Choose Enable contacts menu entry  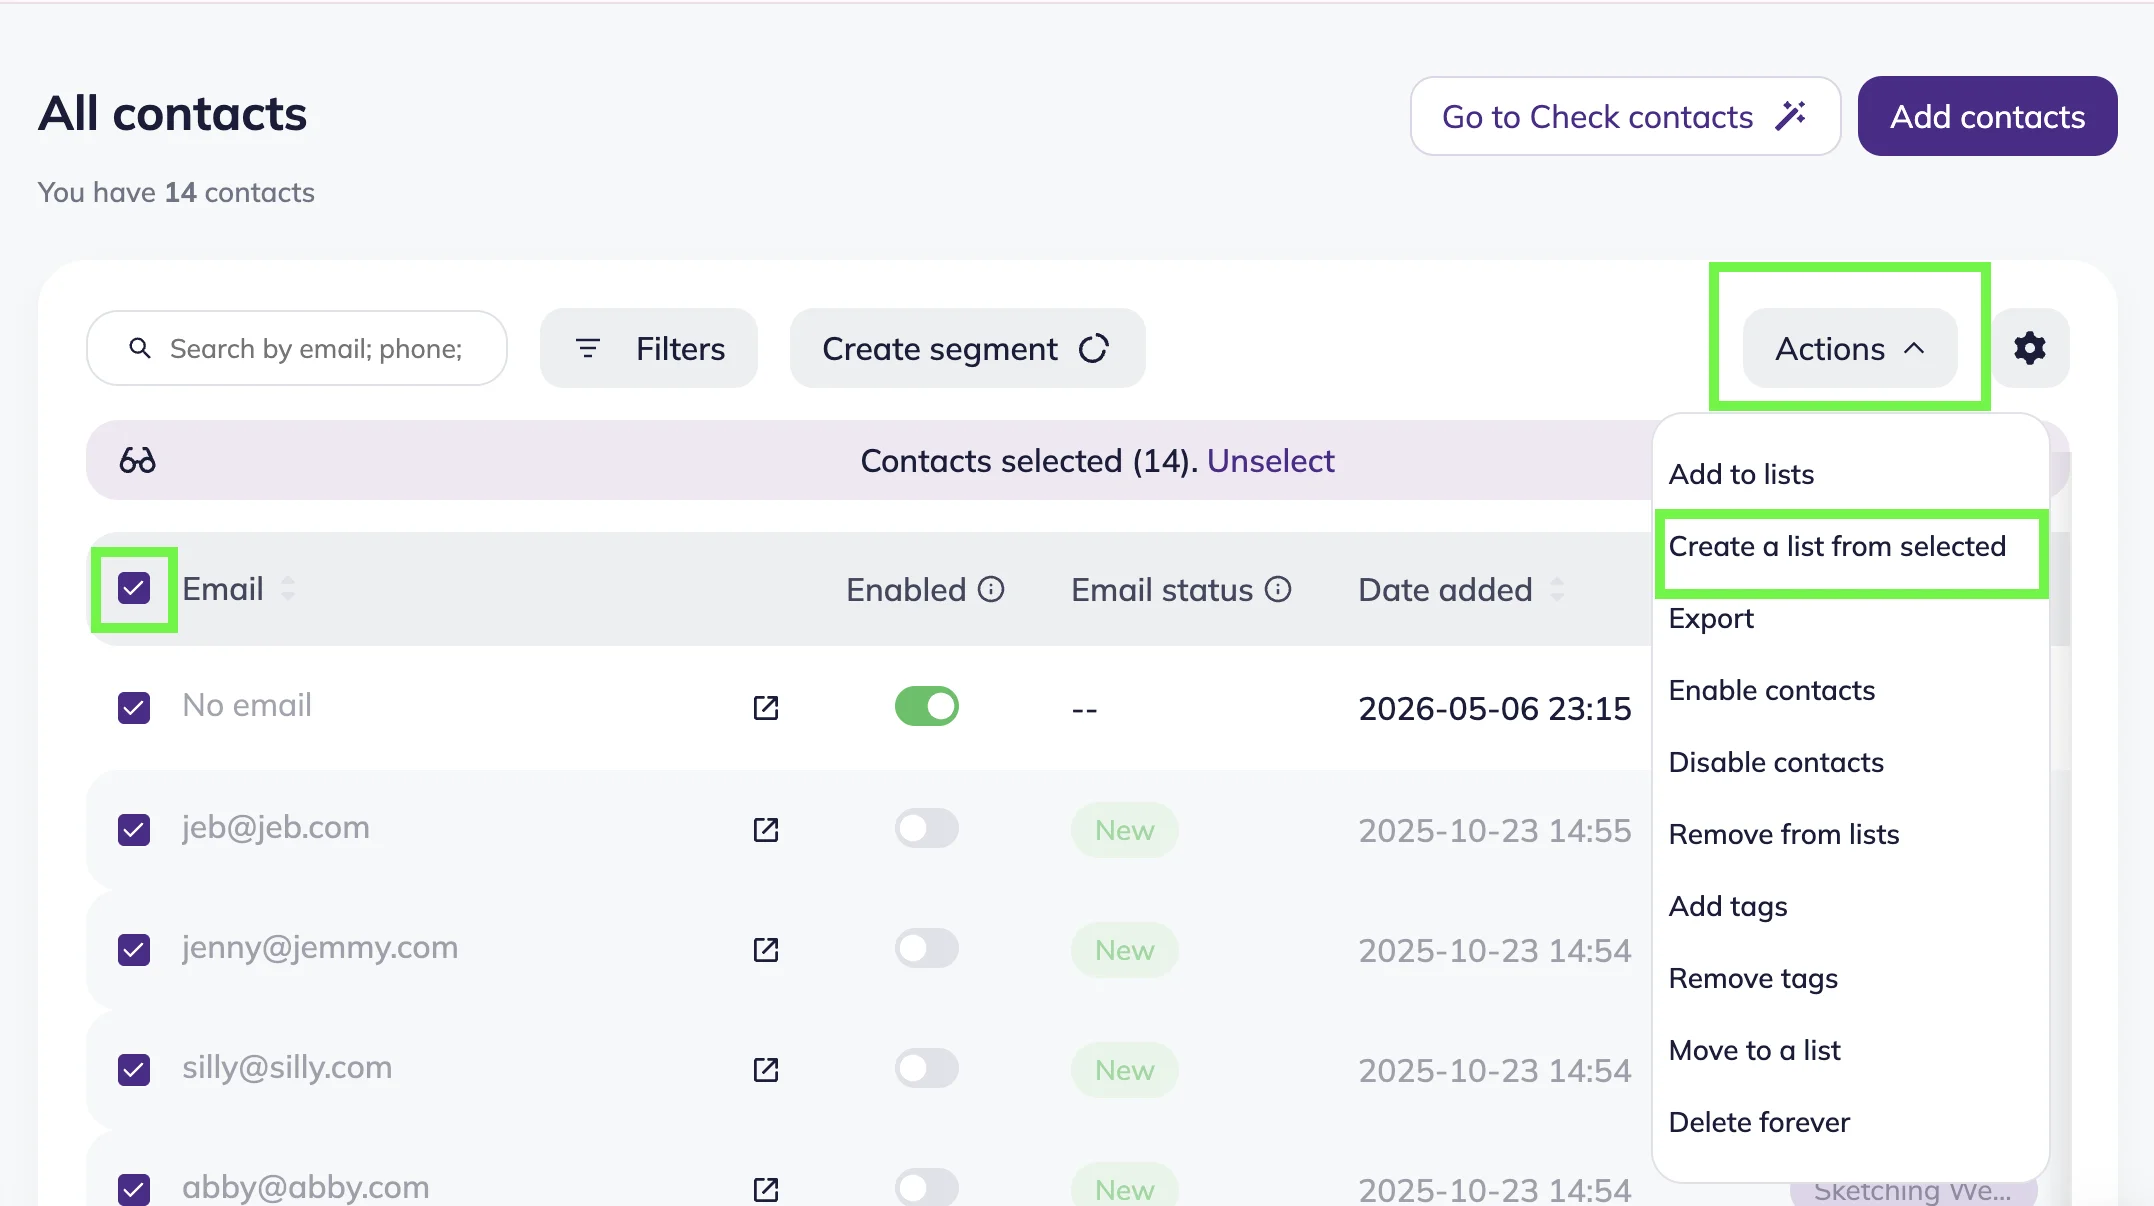(1771, 690)
